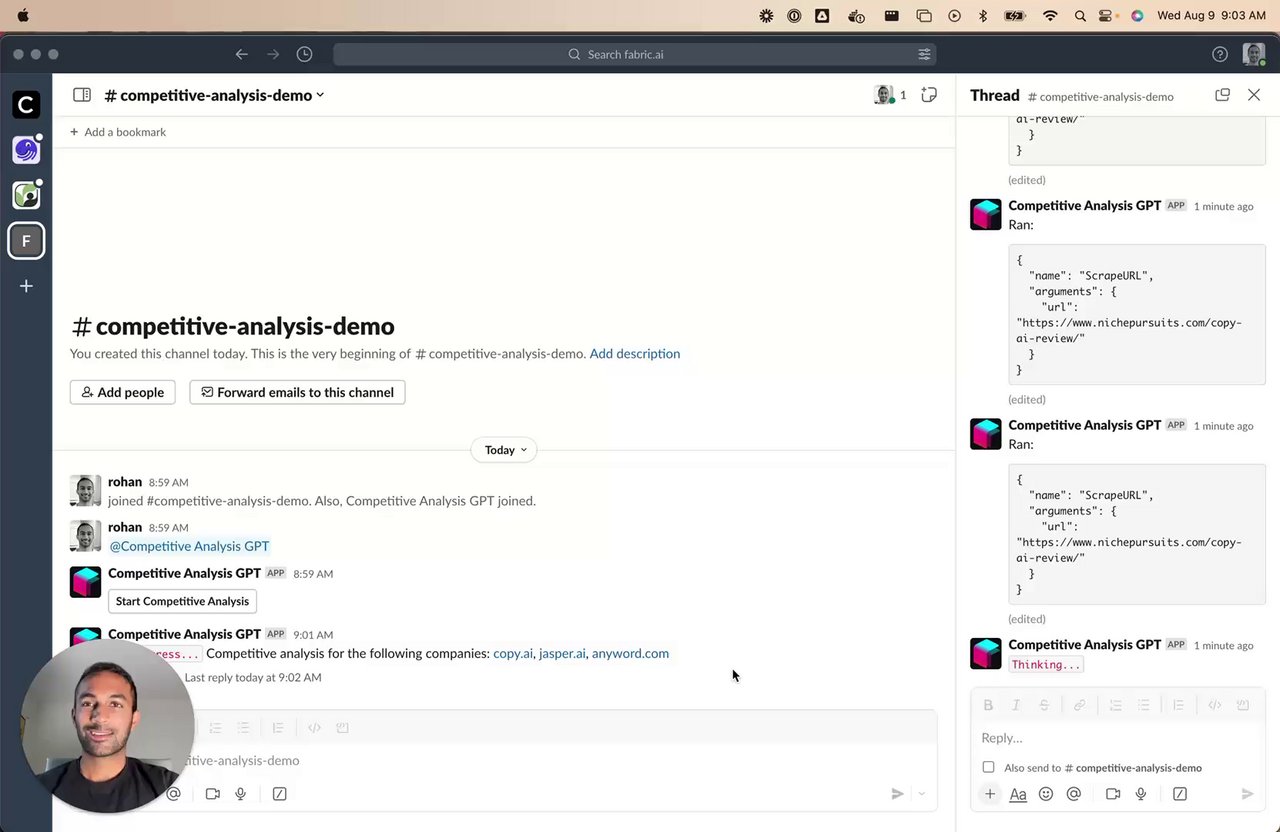Click Thinking... status text in thread

(x=1046, y=664)
